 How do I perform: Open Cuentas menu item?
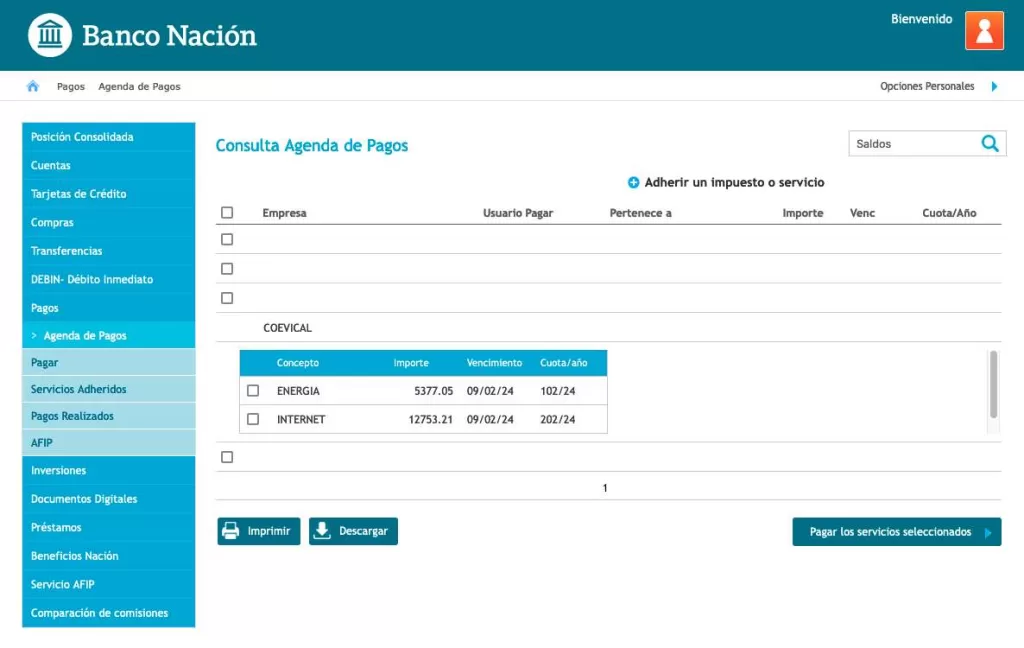pos(108,165)
